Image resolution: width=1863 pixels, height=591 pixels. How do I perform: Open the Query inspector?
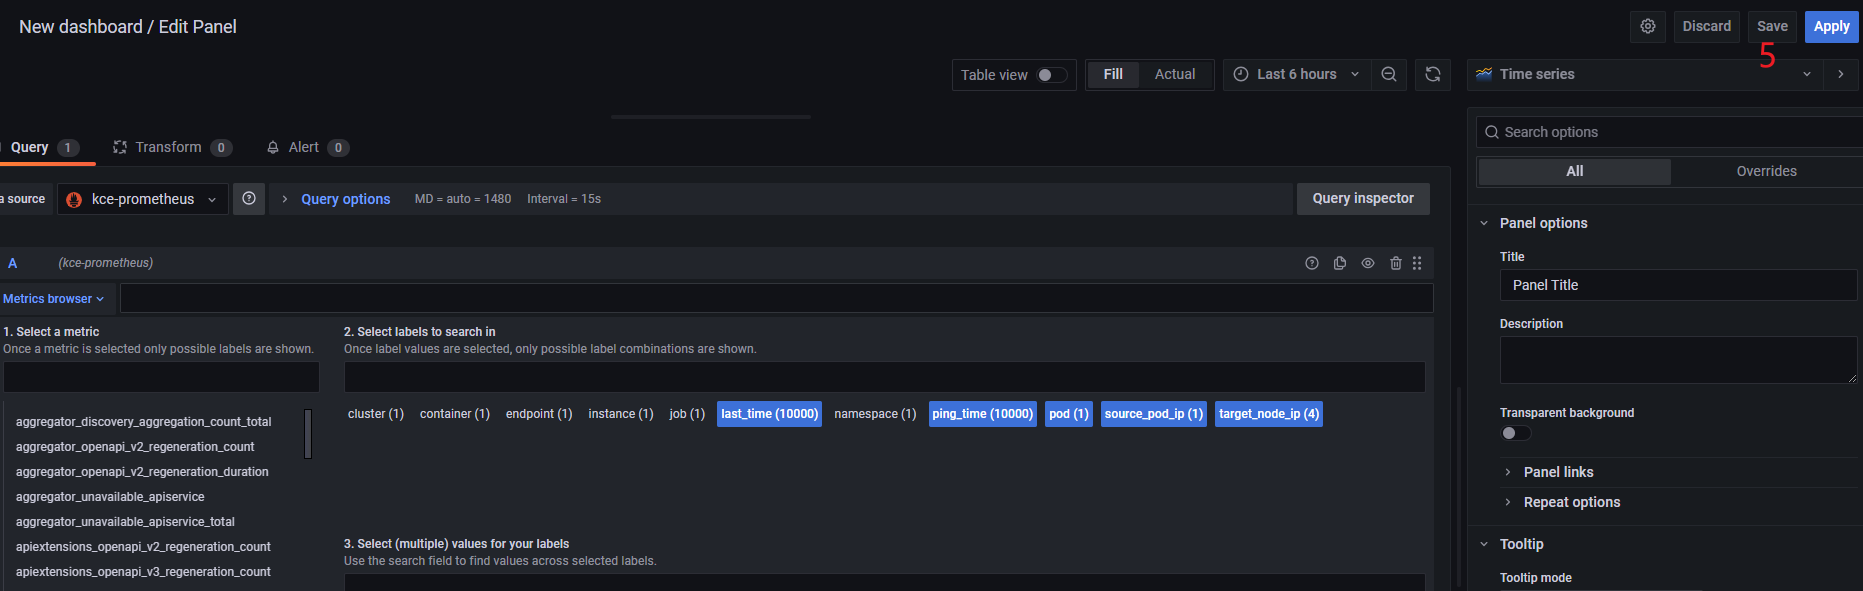pos(1362,199)
